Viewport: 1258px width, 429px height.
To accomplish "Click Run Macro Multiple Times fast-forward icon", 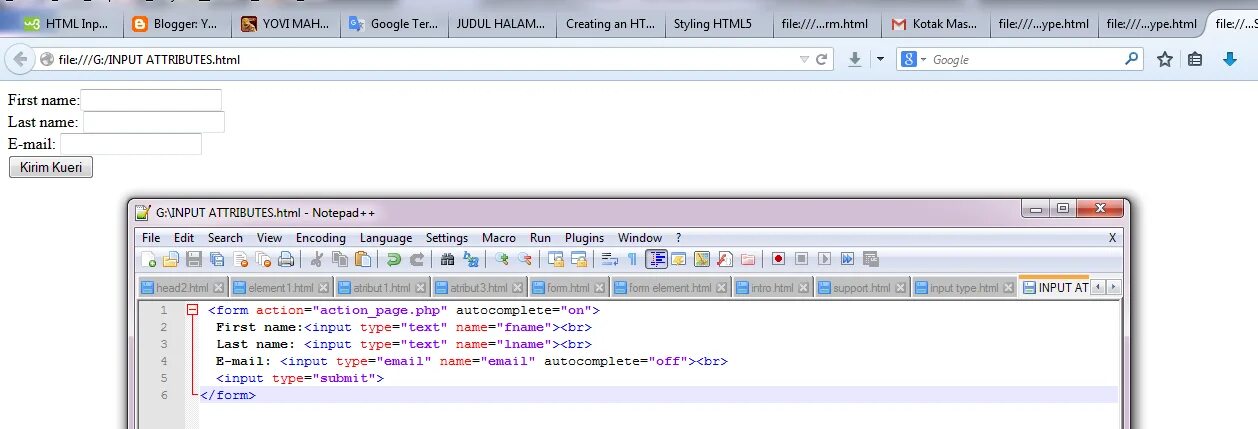I will pos(847,260).
